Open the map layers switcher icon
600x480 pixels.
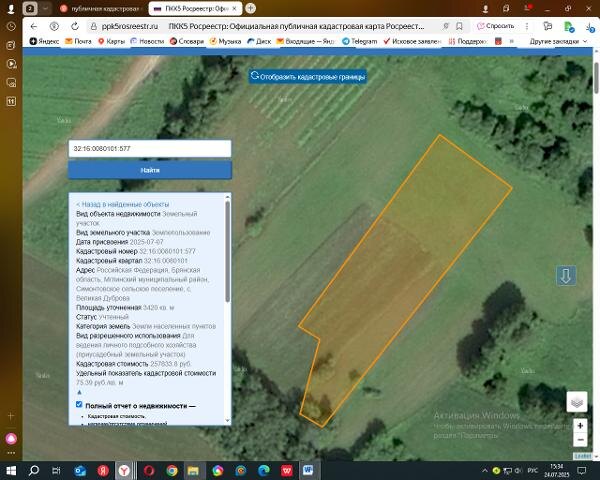tap(577, 402)
